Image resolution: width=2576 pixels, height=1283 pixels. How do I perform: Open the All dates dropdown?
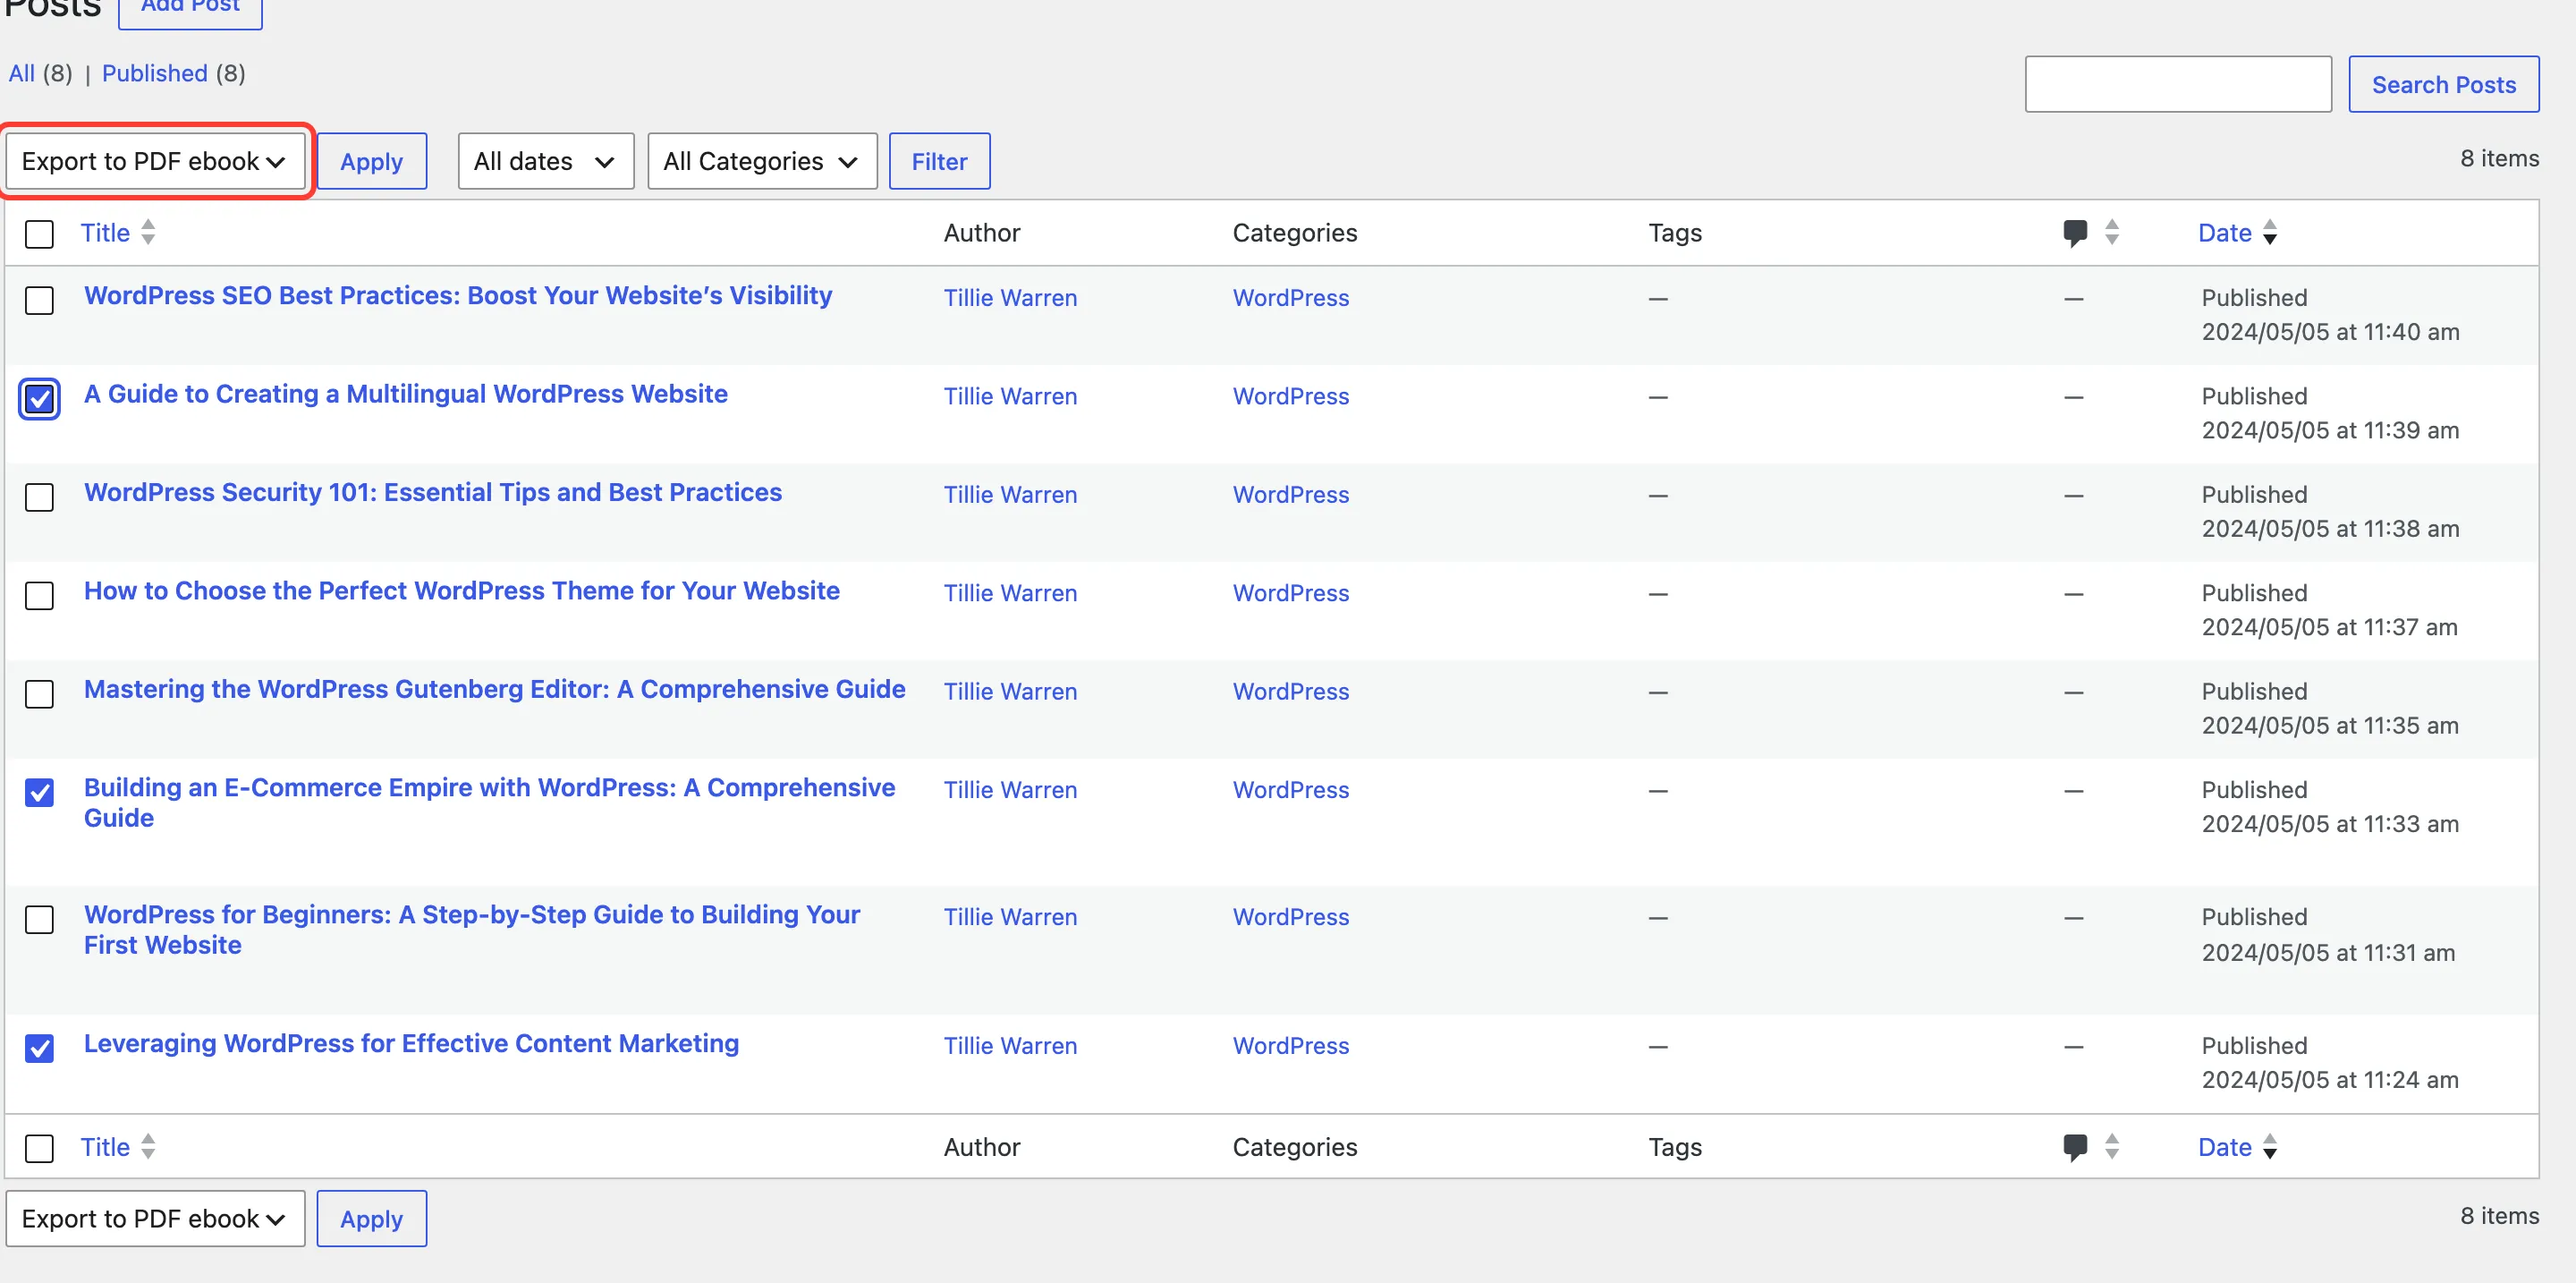tap(546, 161)
